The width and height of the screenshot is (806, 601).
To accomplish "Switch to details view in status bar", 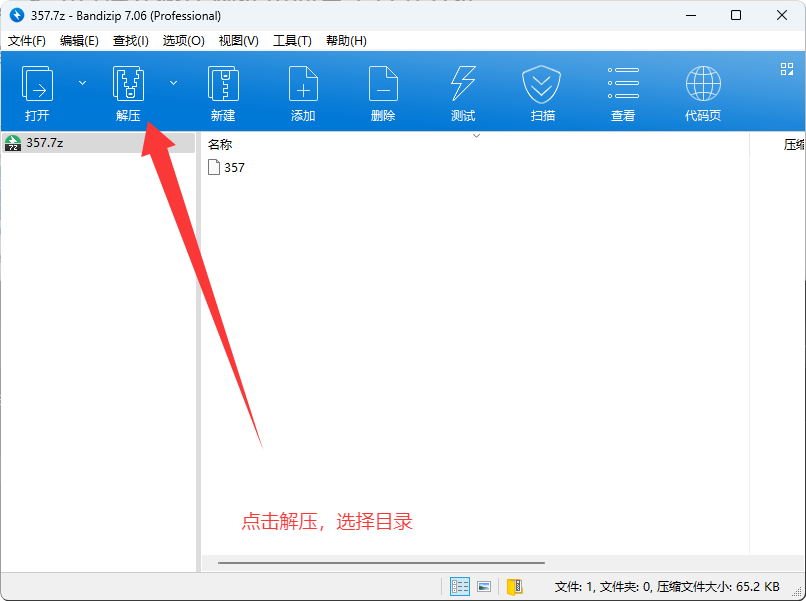I will pyautogui.click(x=459, y=586).
